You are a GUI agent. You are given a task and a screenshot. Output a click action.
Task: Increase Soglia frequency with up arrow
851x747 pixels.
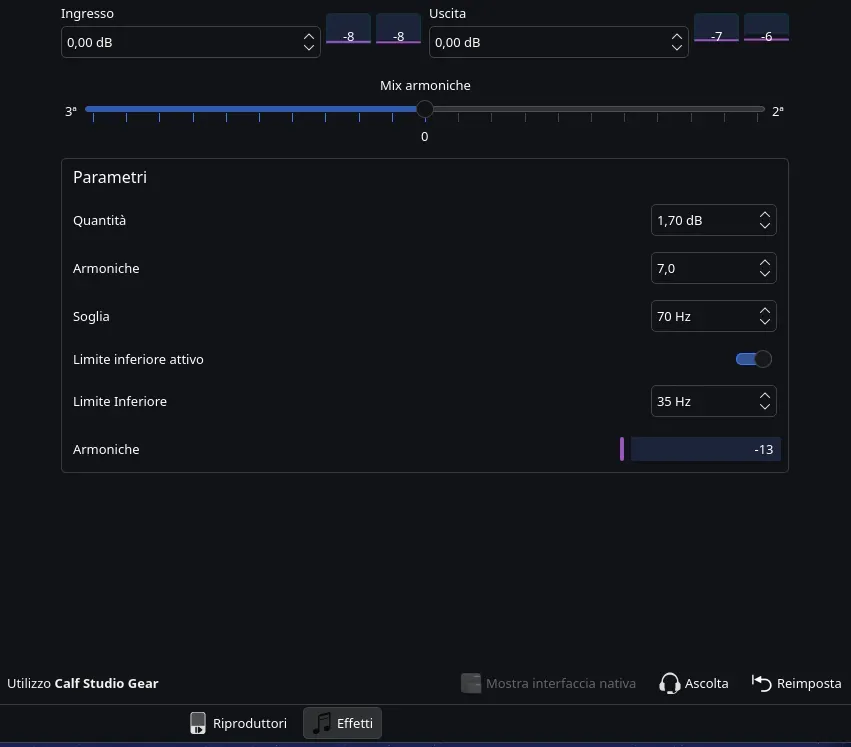(x=764, y=311)
